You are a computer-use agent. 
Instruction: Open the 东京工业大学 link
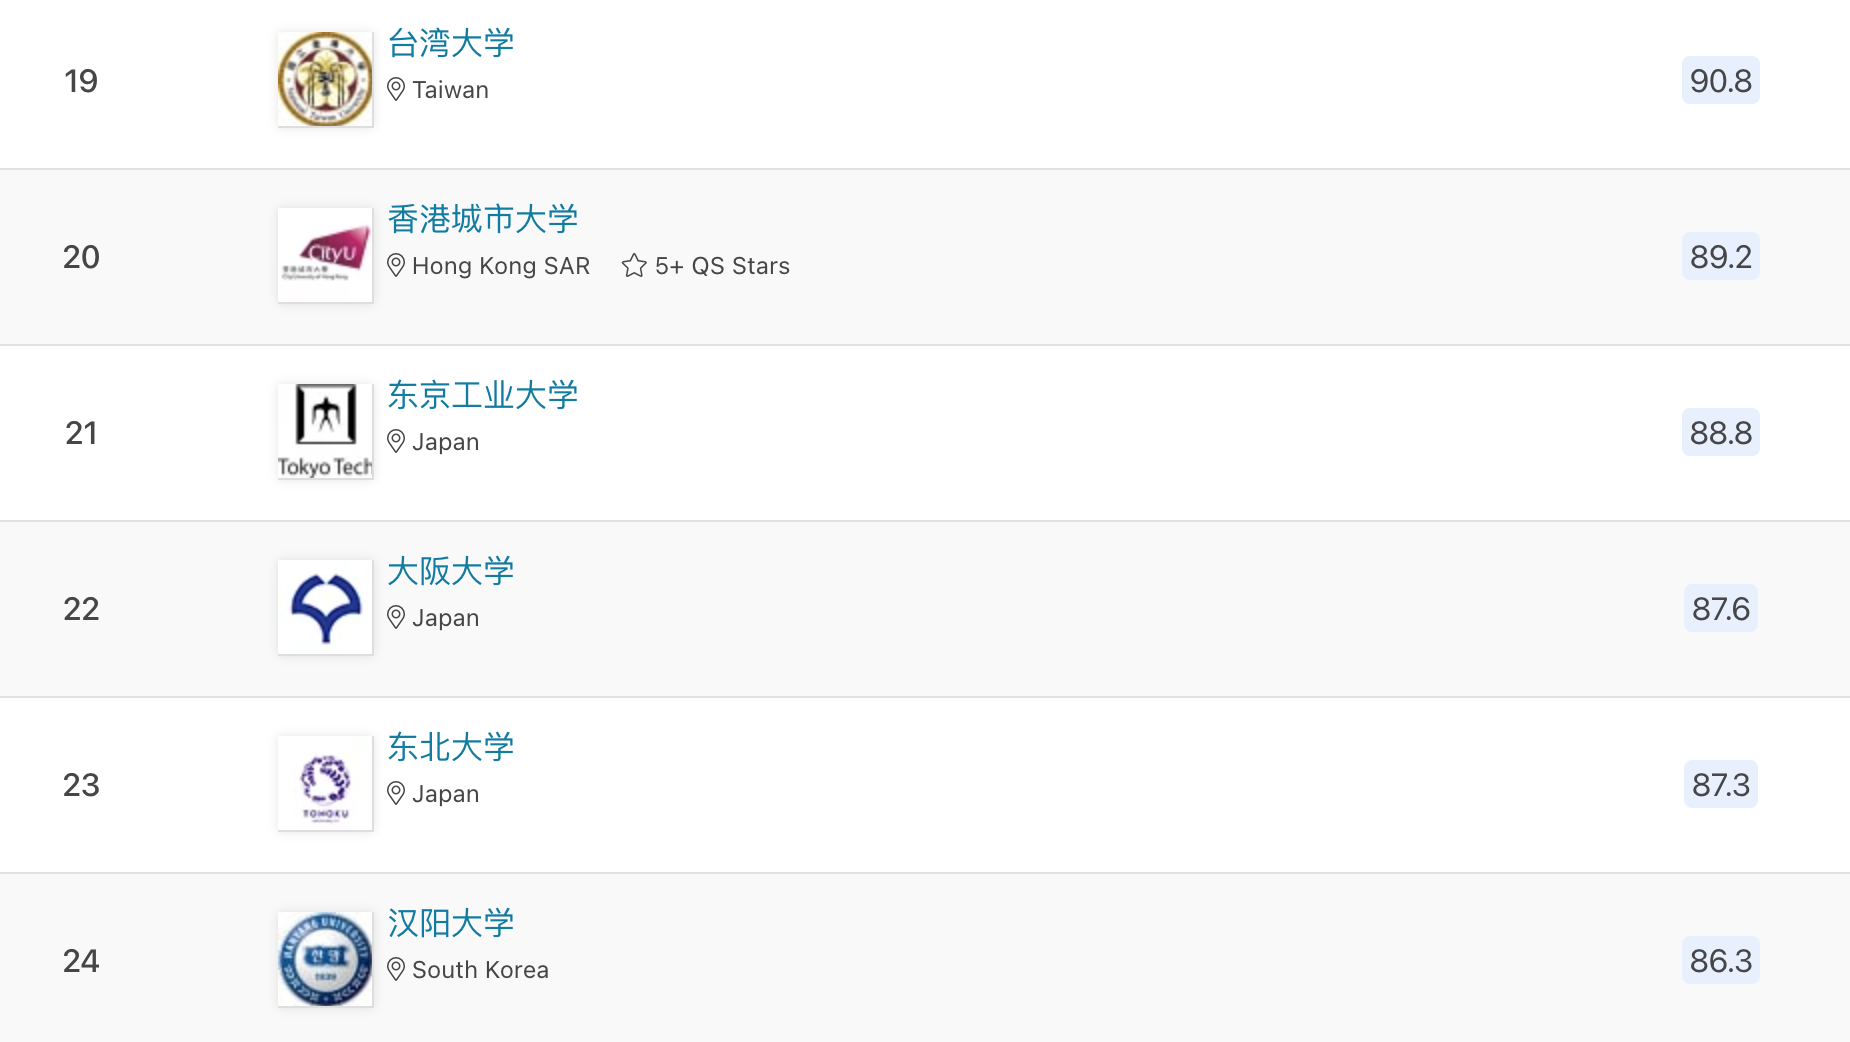[x=483, y=395]
